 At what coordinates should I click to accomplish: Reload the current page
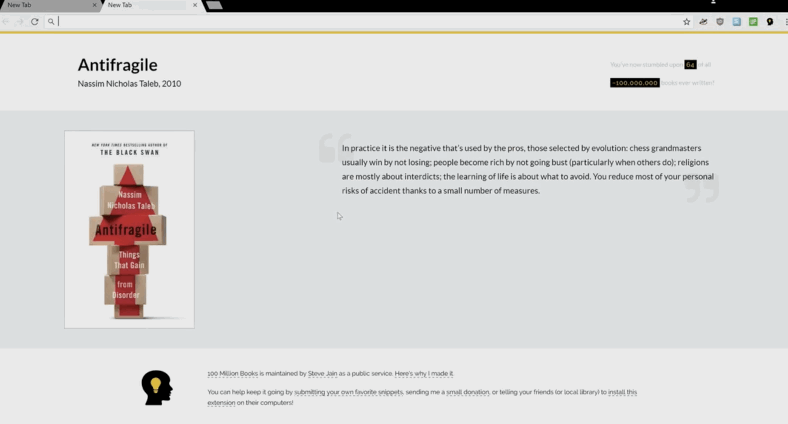[35, 22]
